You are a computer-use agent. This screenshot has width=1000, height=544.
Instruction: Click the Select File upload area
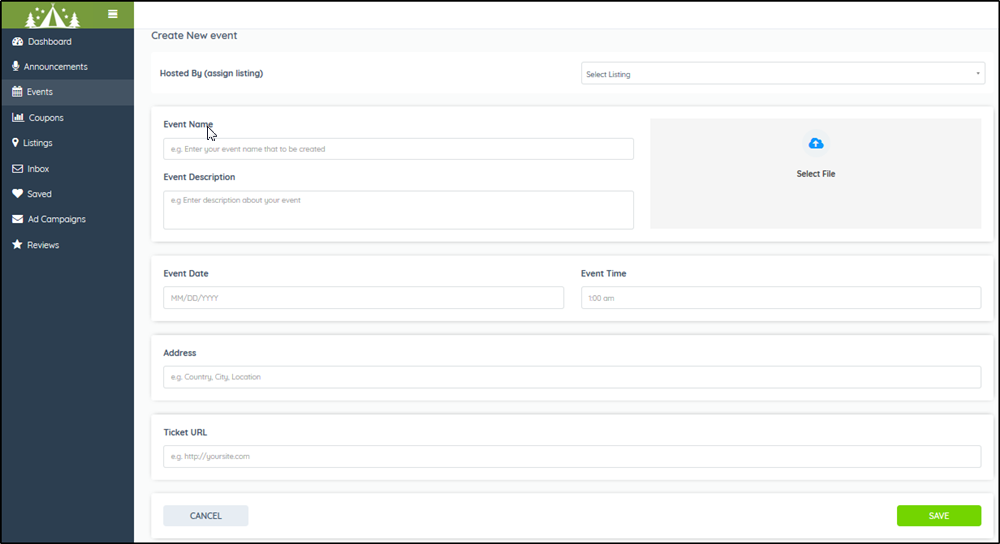point(816,173)
